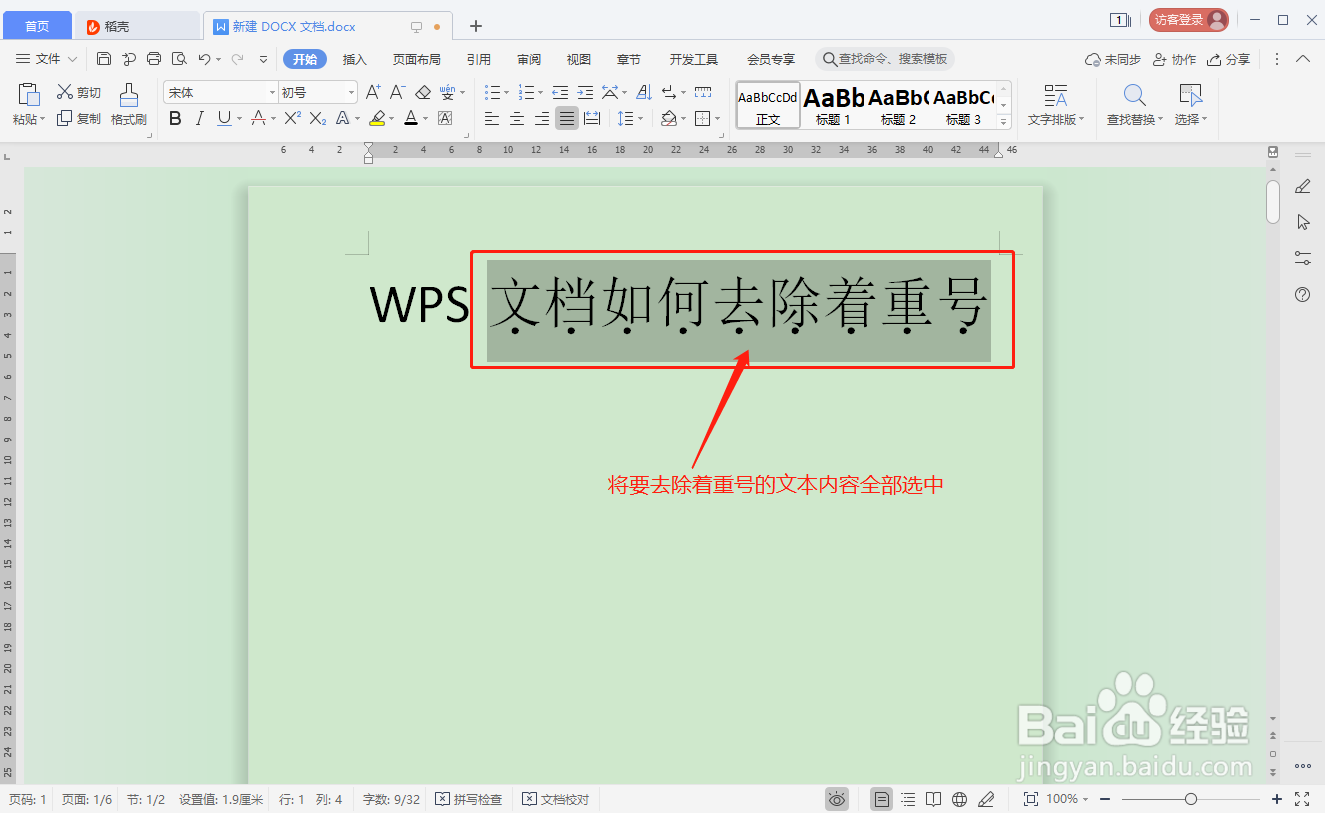Click the Cut (剪切) scissors button
This screenshot has height=813, width=1325.
pyautogui.click(x=79, y=92)
